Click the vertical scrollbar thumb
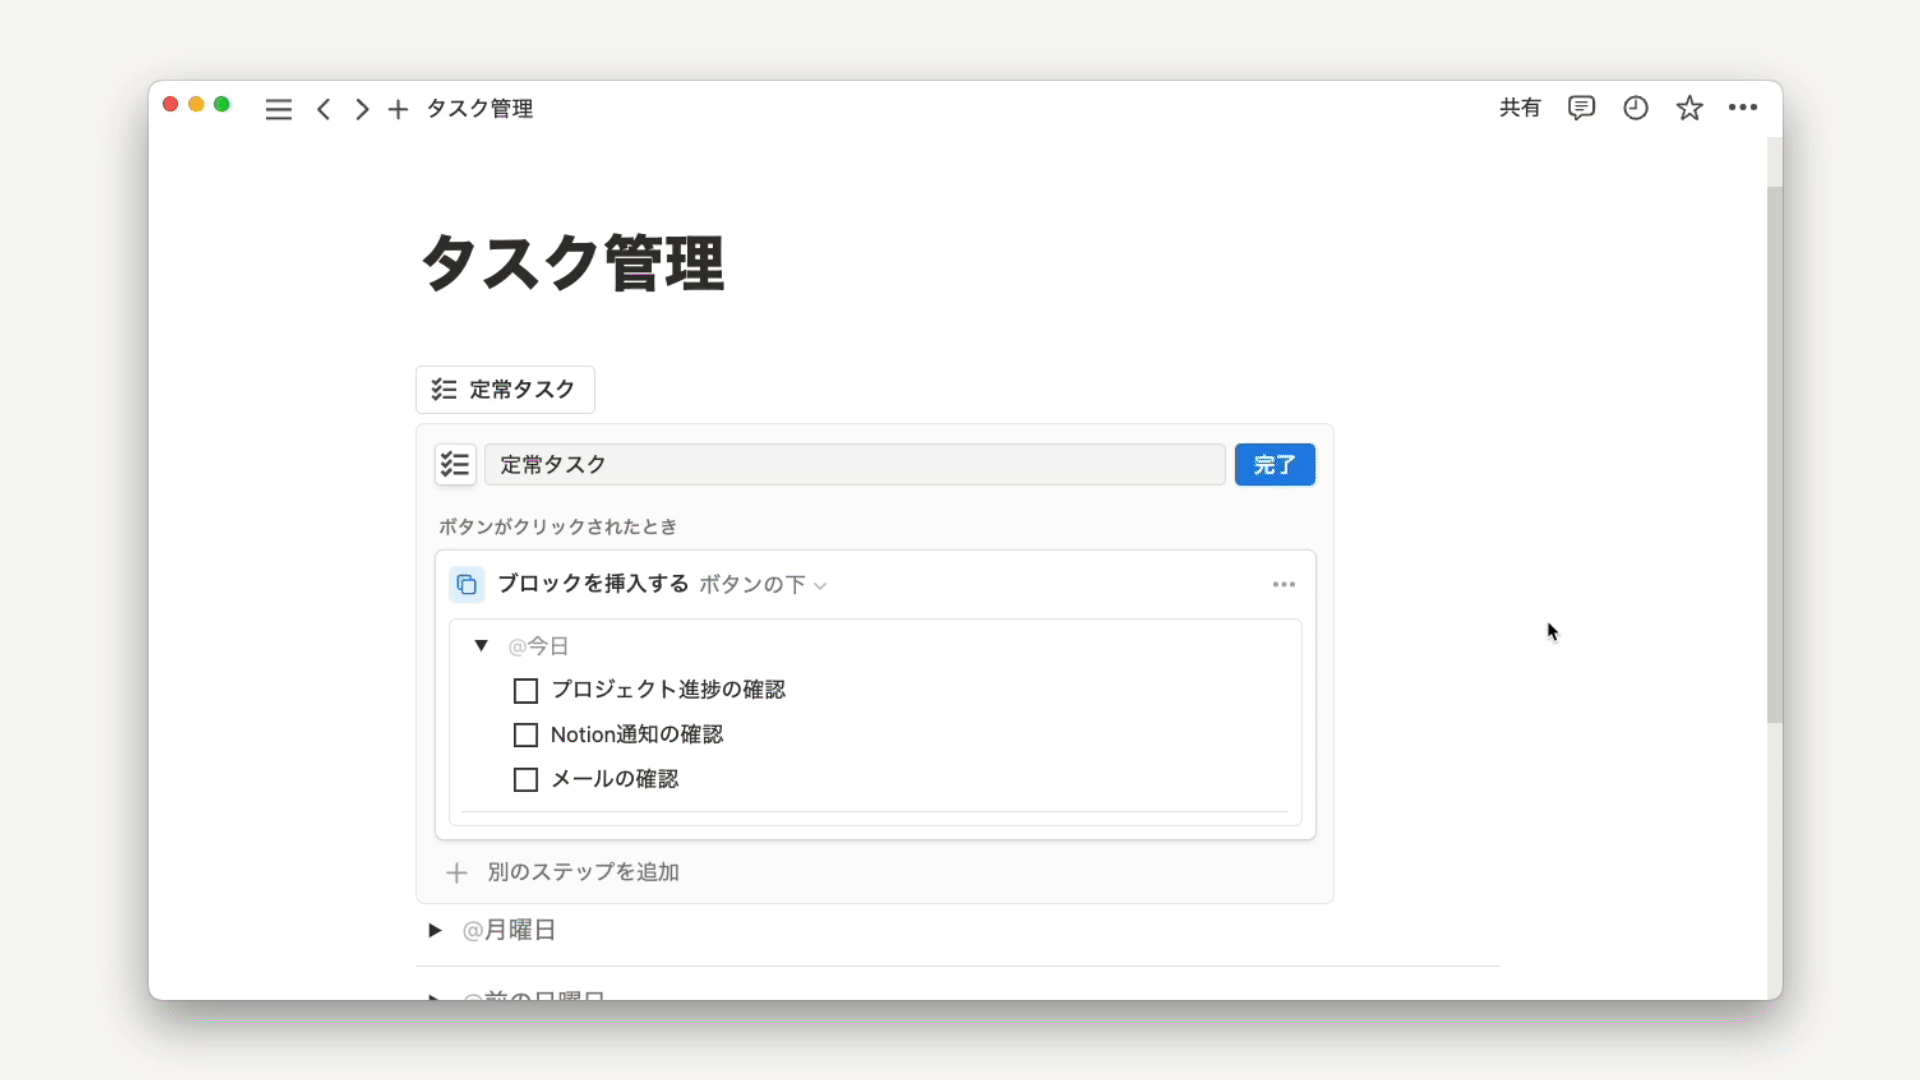The image size is (1920, 1080). (x=1774, y=455)
